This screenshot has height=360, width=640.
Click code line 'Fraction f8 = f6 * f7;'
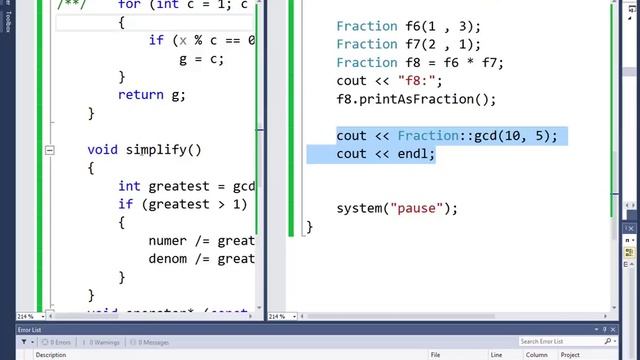(x=420, y=62)
